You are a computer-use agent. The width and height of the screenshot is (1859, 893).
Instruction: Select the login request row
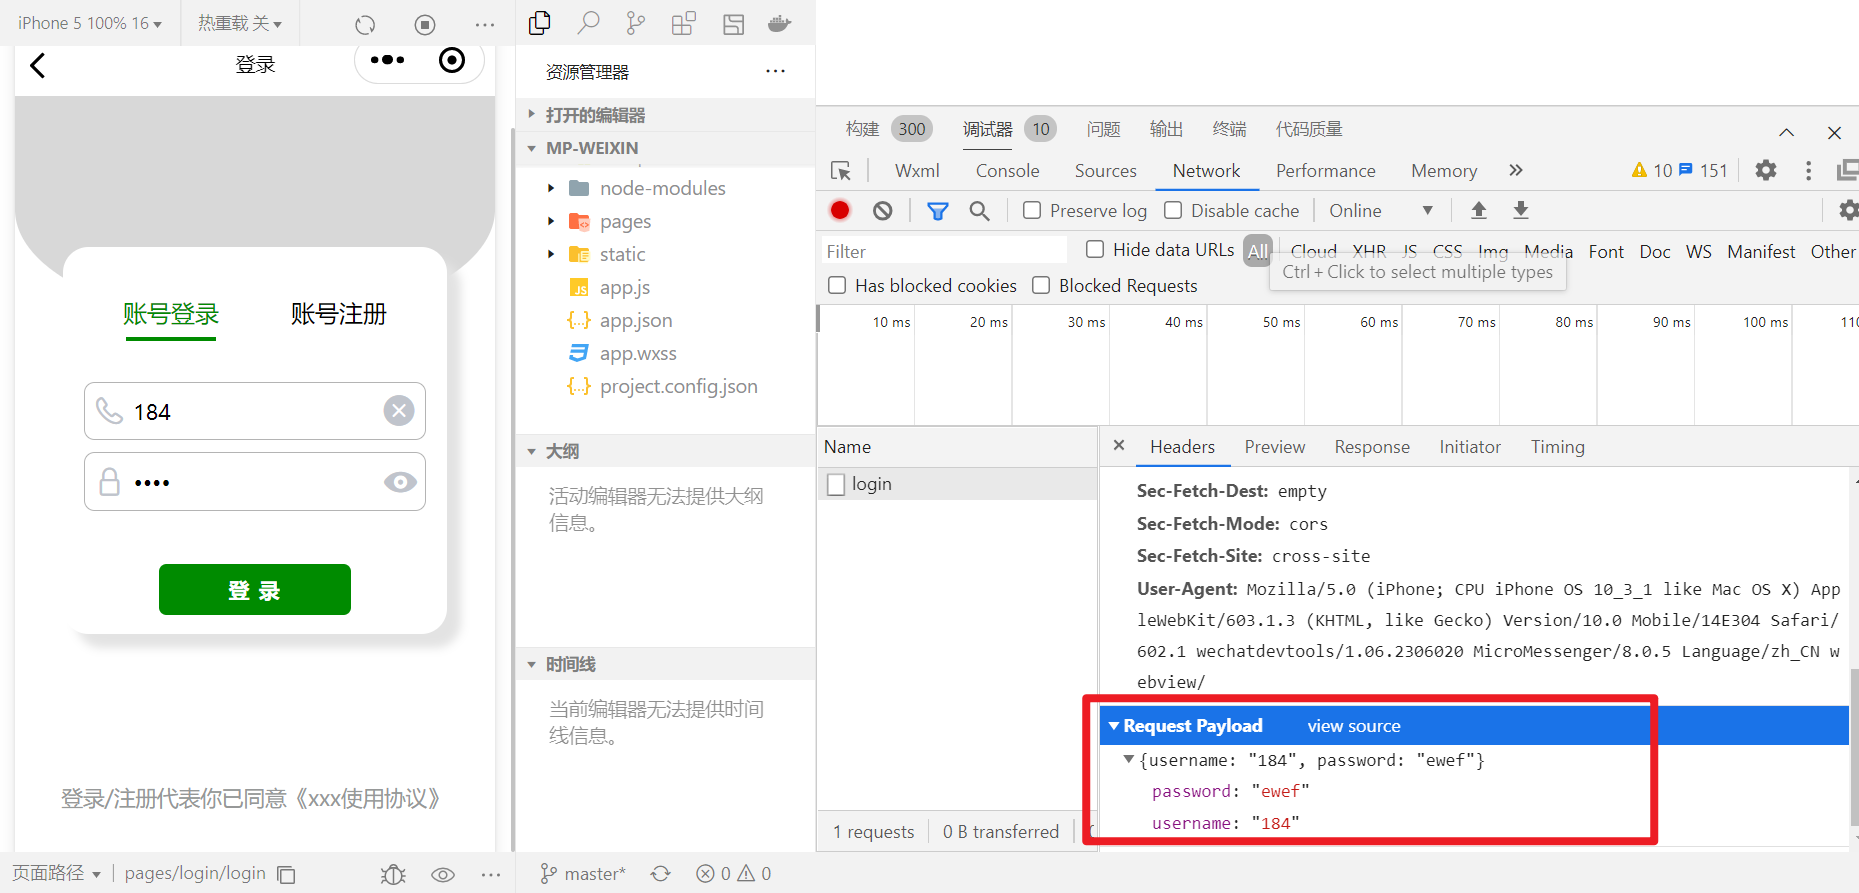point(871,484)
